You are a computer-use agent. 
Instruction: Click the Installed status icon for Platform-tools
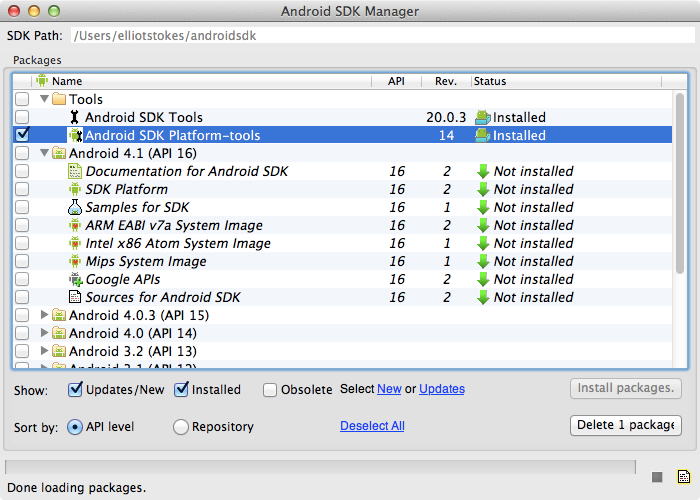483,135
